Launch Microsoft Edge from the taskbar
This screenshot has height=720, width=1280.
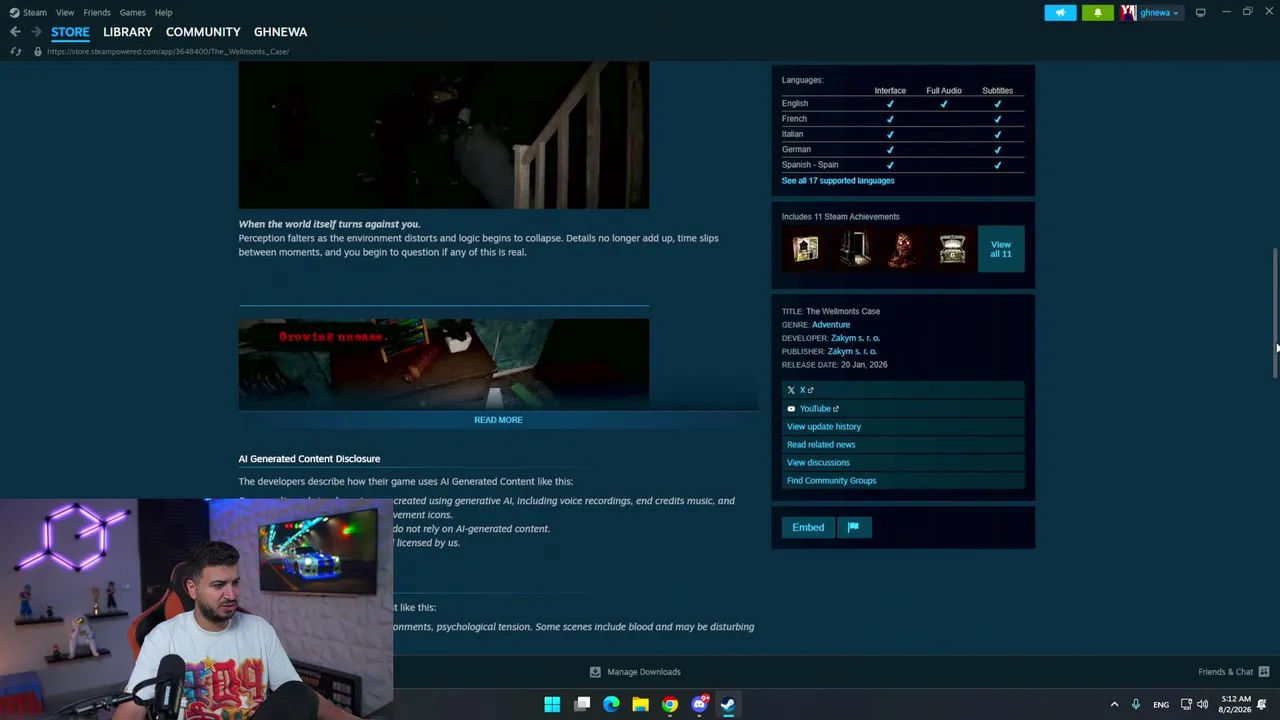pyautogui.click(x=611, y=704)
